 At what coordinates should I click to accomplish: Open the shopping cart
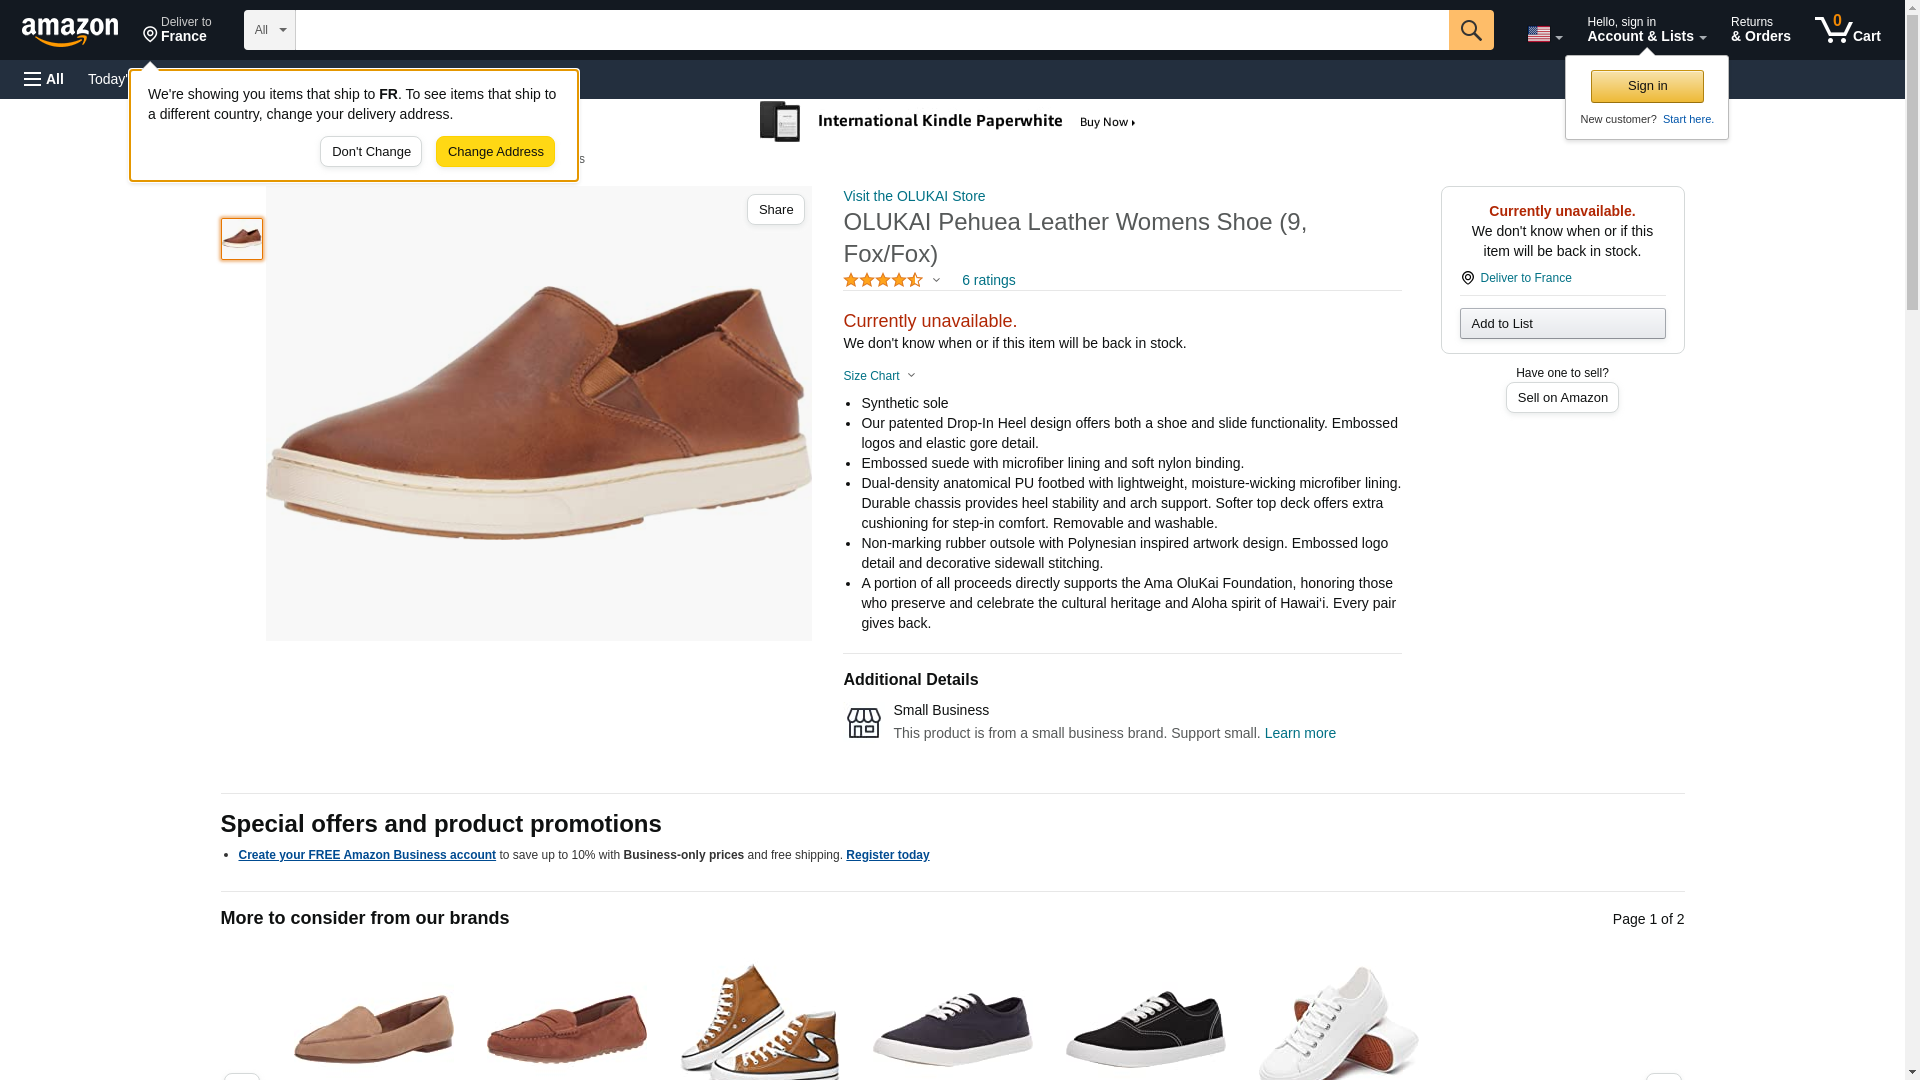click(1847, 30)
